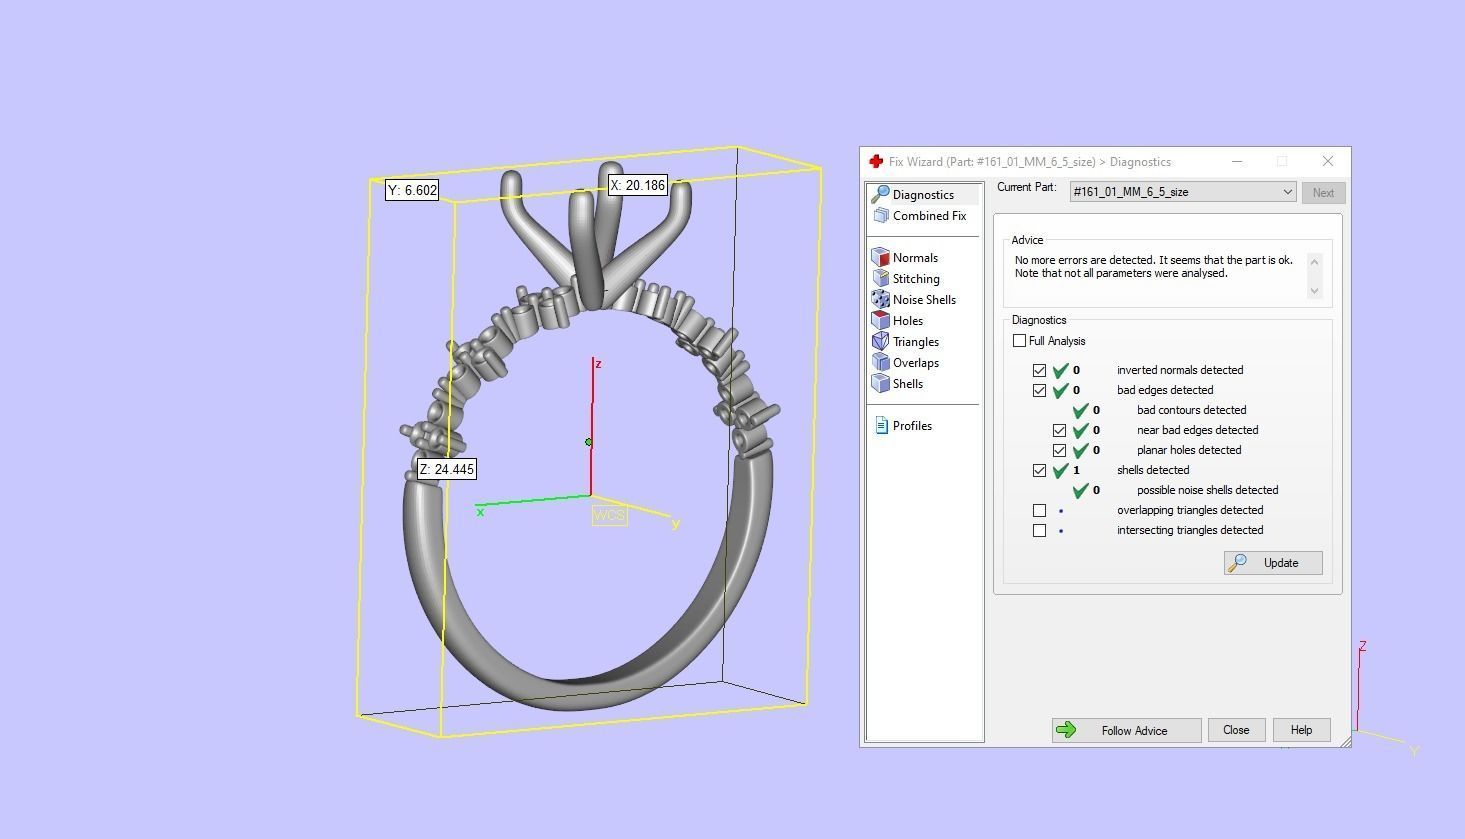Viewport: 1465px width, 839px height.
Task: Click the Follow Advice button
Action: click(x=1126, y=730)
